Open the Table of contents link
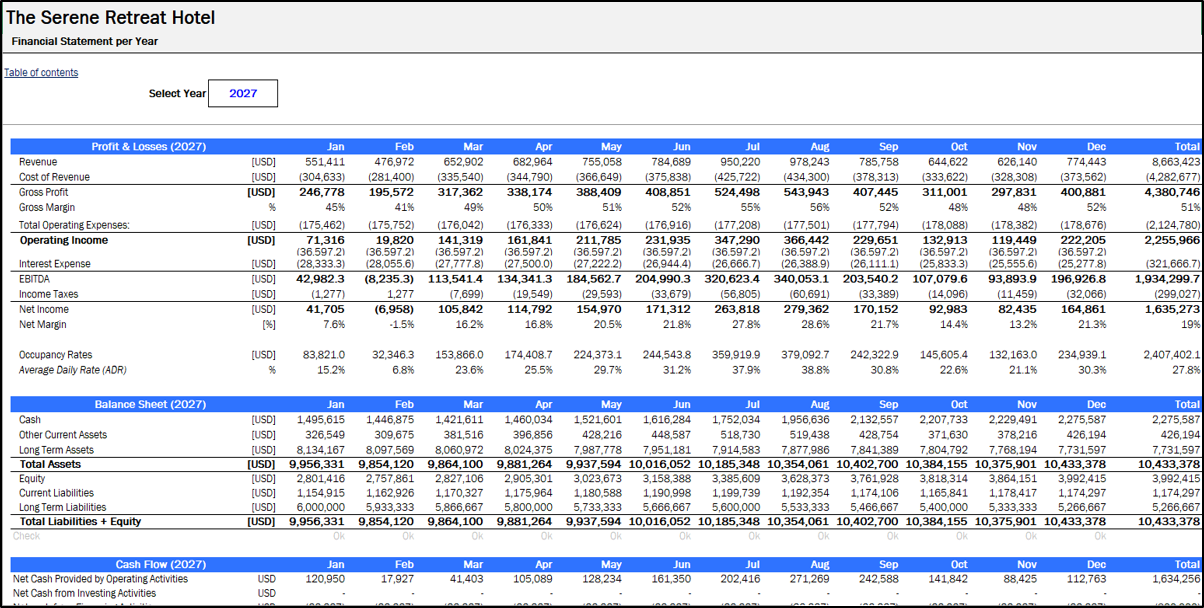The height and width of the screenshot is (608, 1204). point(41,72)
